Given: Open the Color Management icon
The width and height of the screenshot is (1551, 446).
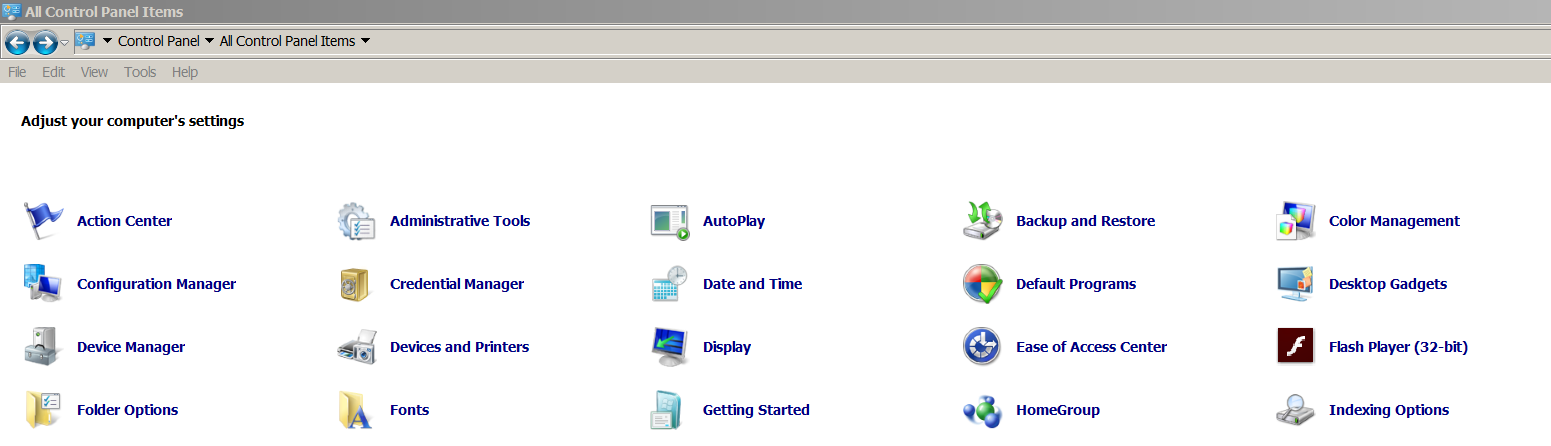Looking at the screenshot, I should click(x=1295, y=221).
